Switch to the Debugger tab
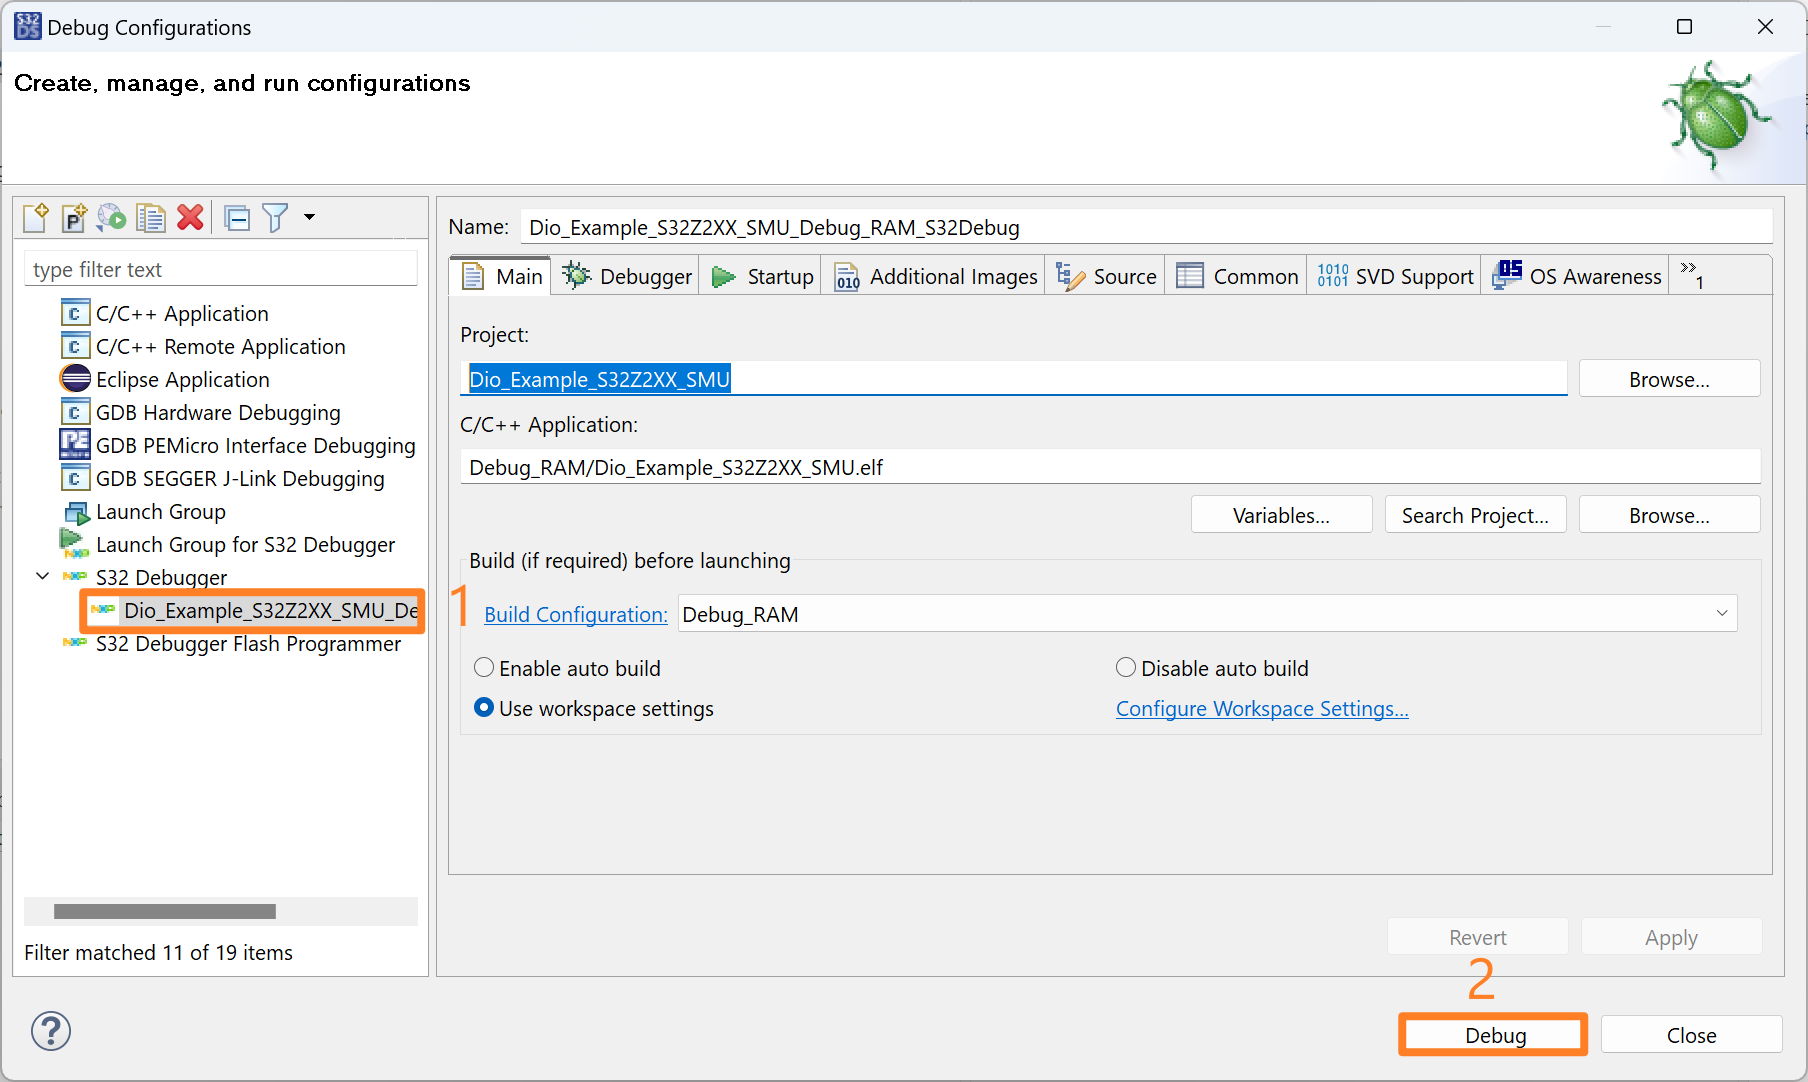1808x1082 pixels. coord(627,277)
